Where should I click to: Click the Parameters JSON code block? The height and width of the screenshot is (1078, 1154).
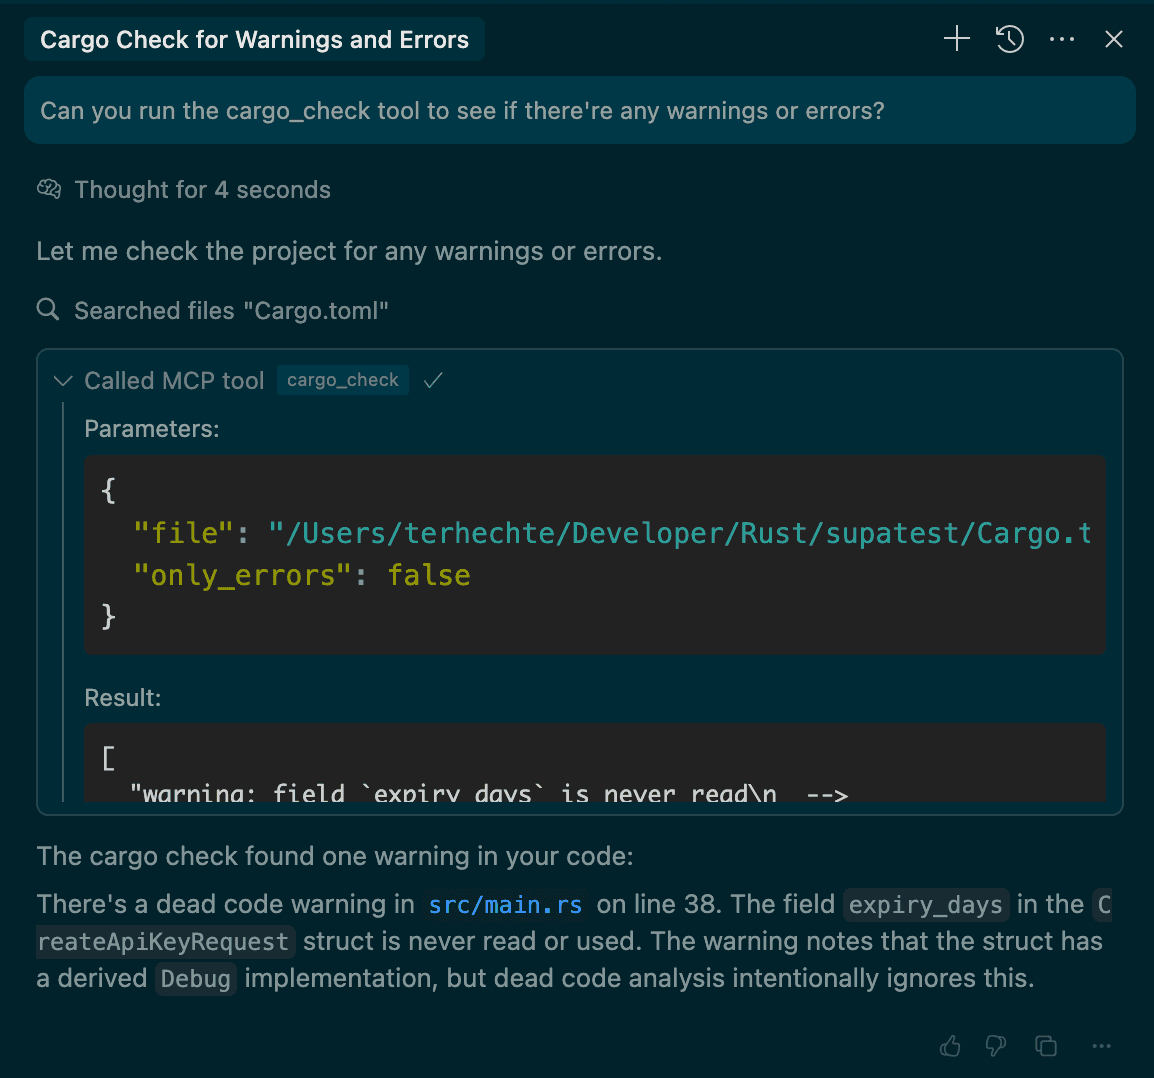595,555
